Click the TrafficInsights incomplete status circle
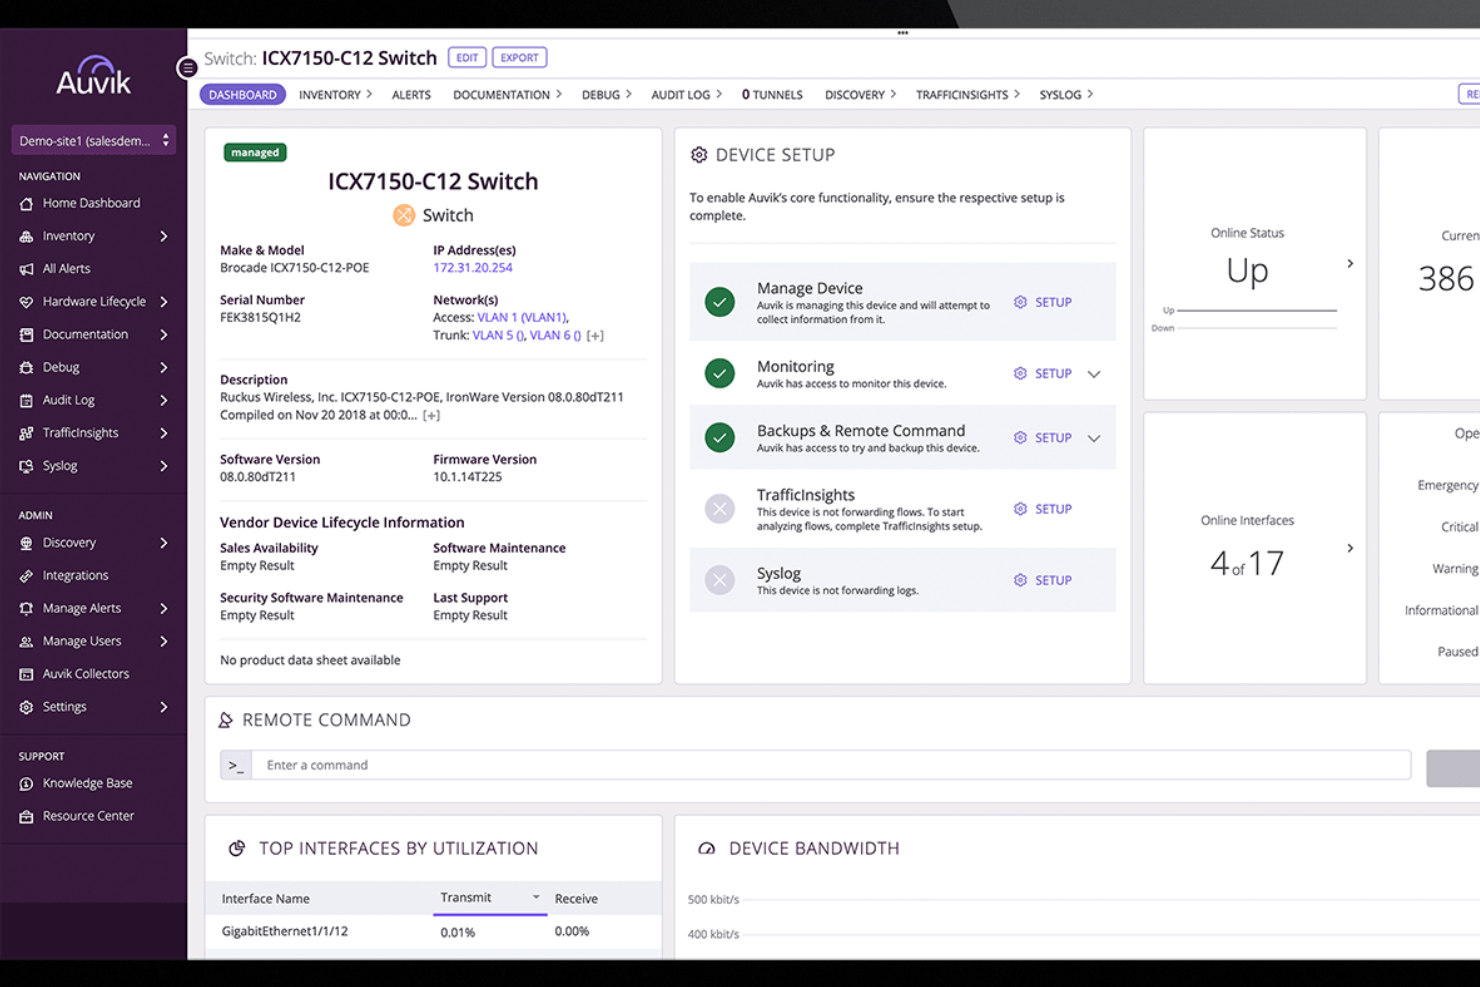Image resolution: width=1480 pixels, height=987 pixels. (x=720, y=508)
